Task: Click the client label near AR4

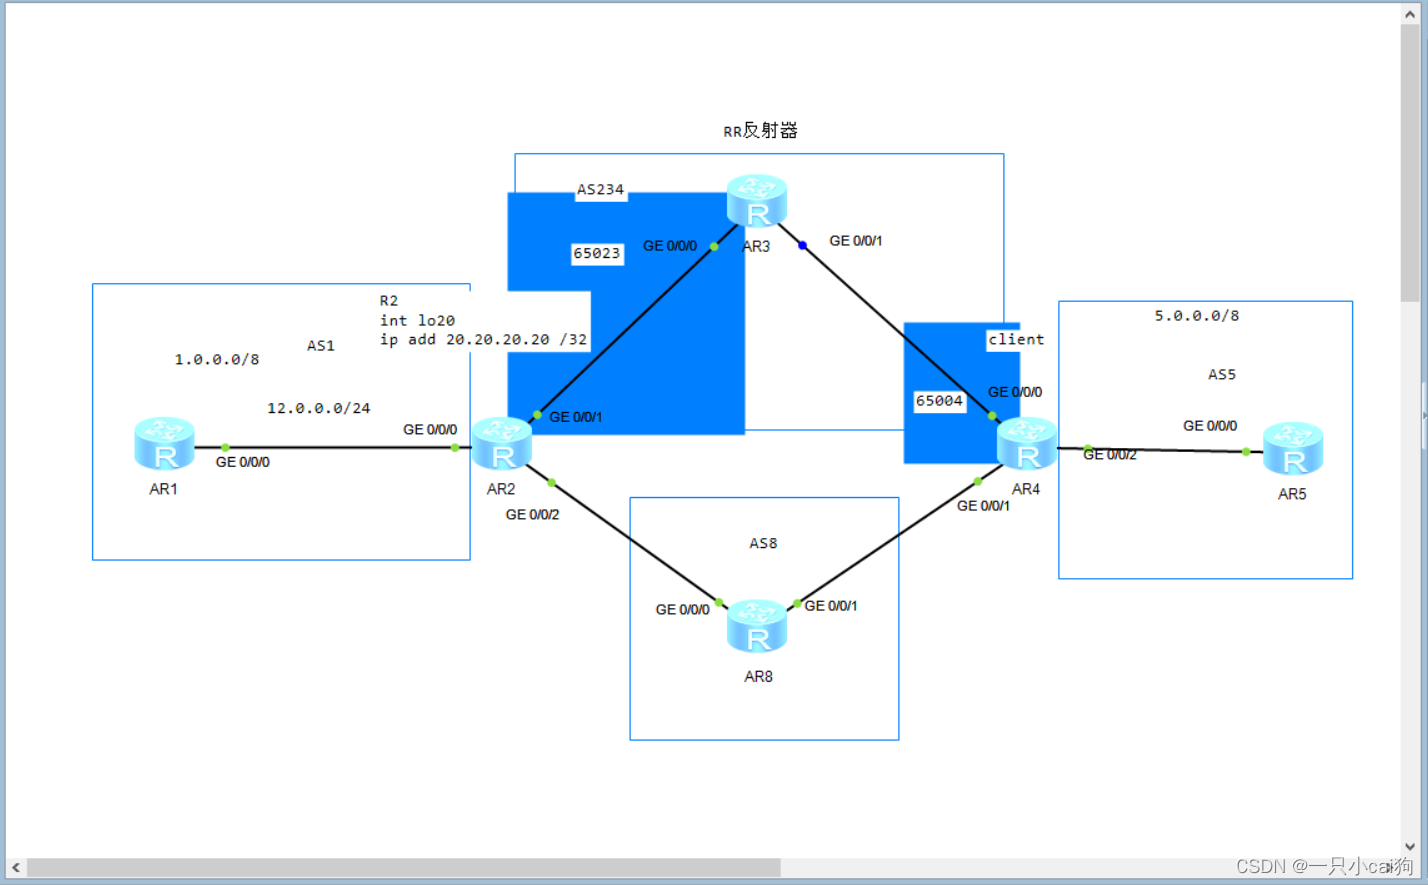Action: point(1015,340)
